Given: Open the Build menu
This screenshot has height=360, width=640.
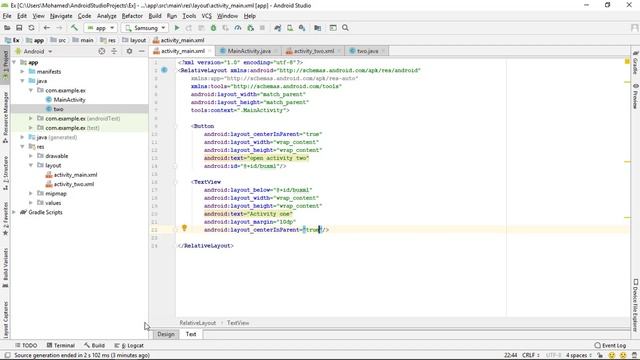Looking at the screenshot, I should click(155, 16).
